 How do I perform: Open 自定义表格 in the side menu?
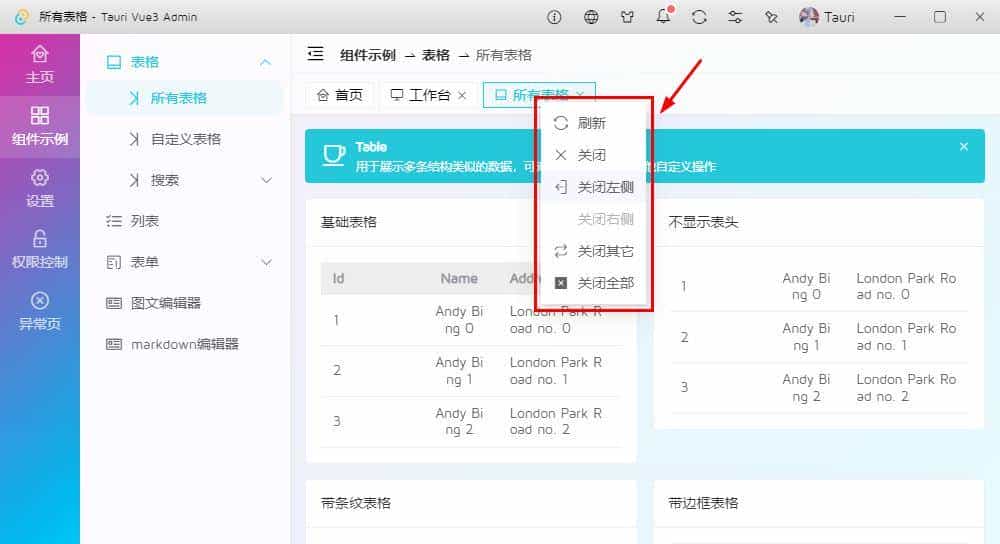(x=184, y=139)
